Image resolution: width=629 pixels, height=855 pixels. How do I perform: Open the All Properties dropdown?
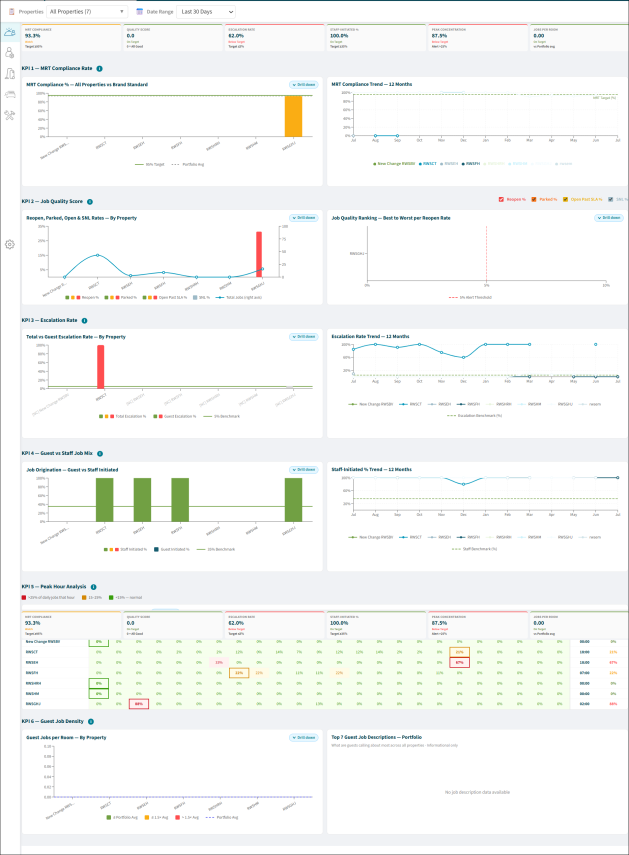(x=87, y=11)
